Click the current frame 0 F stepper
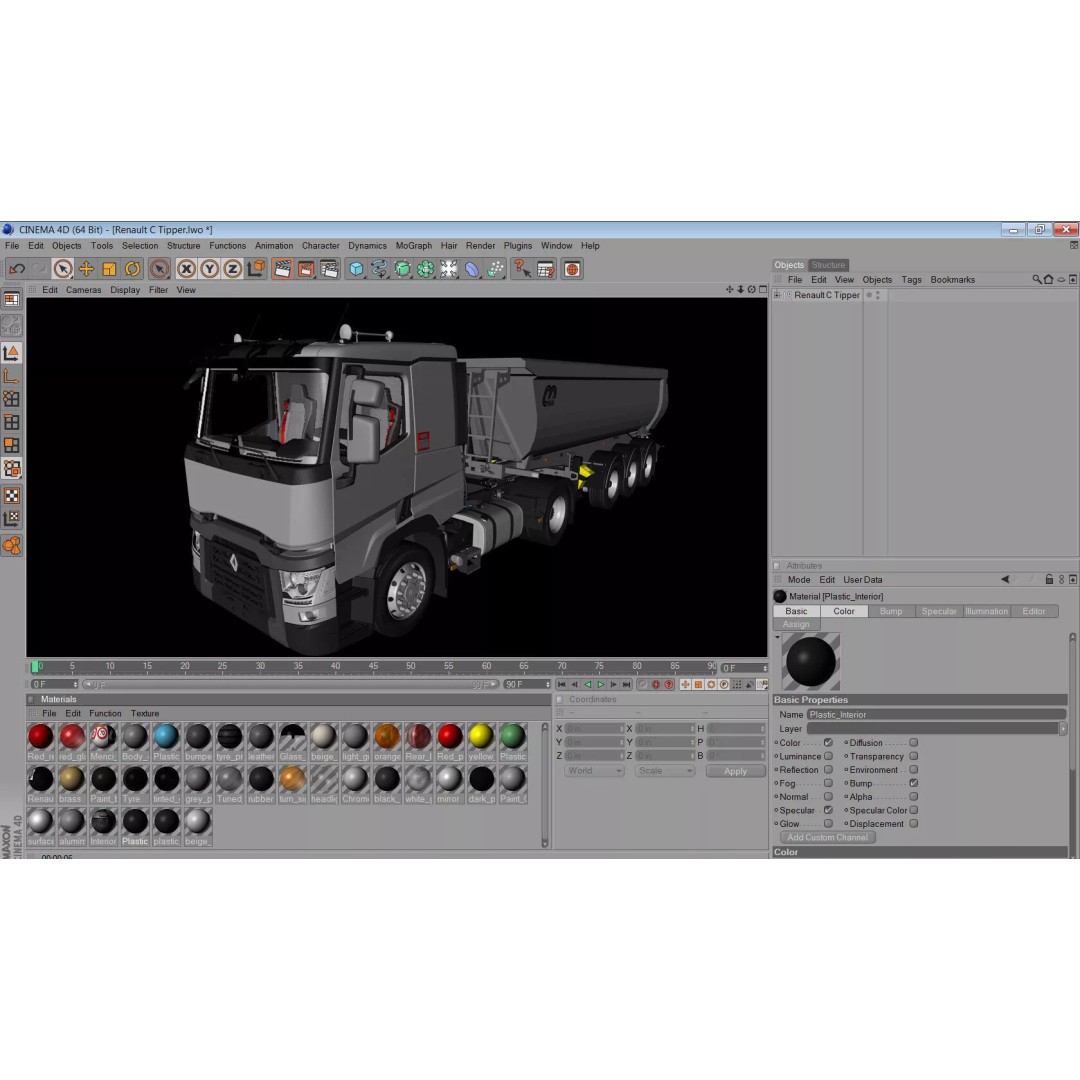The width and height of the screenshot is (1080, 1080). [x=765, y=668]
